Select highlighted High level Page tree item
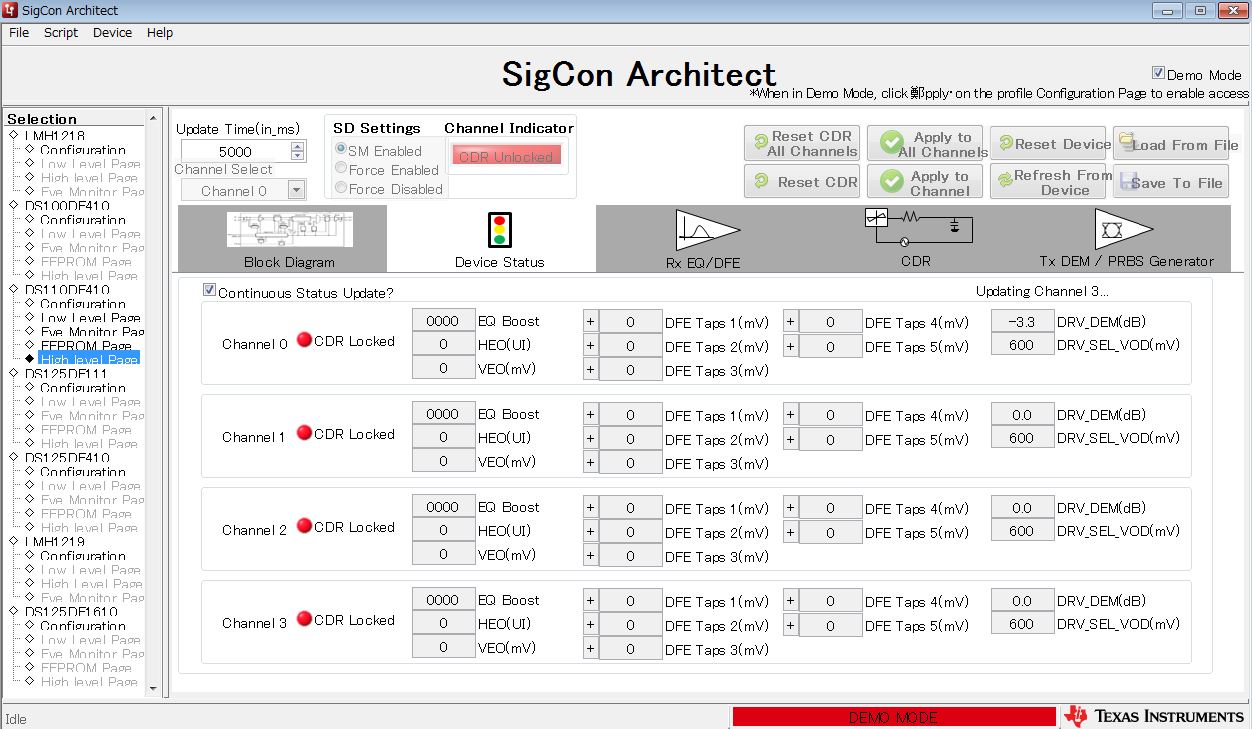This screenshot has width=1252, height=729. (x=89, y=359)
